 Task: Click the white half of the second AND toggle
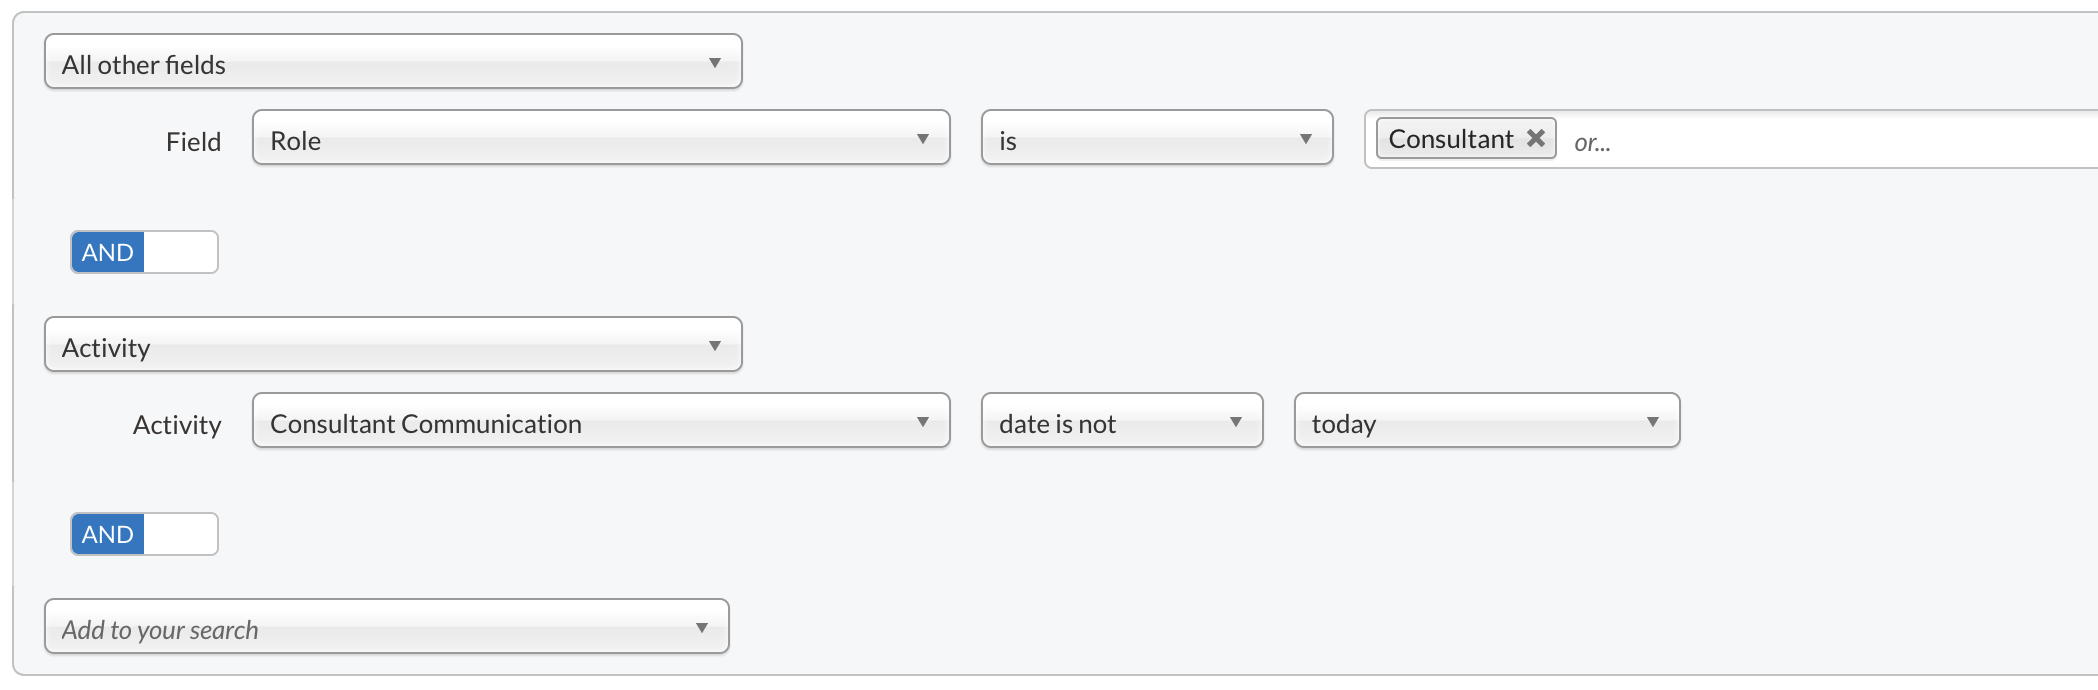pyautogui.click(x=181, y=534)
